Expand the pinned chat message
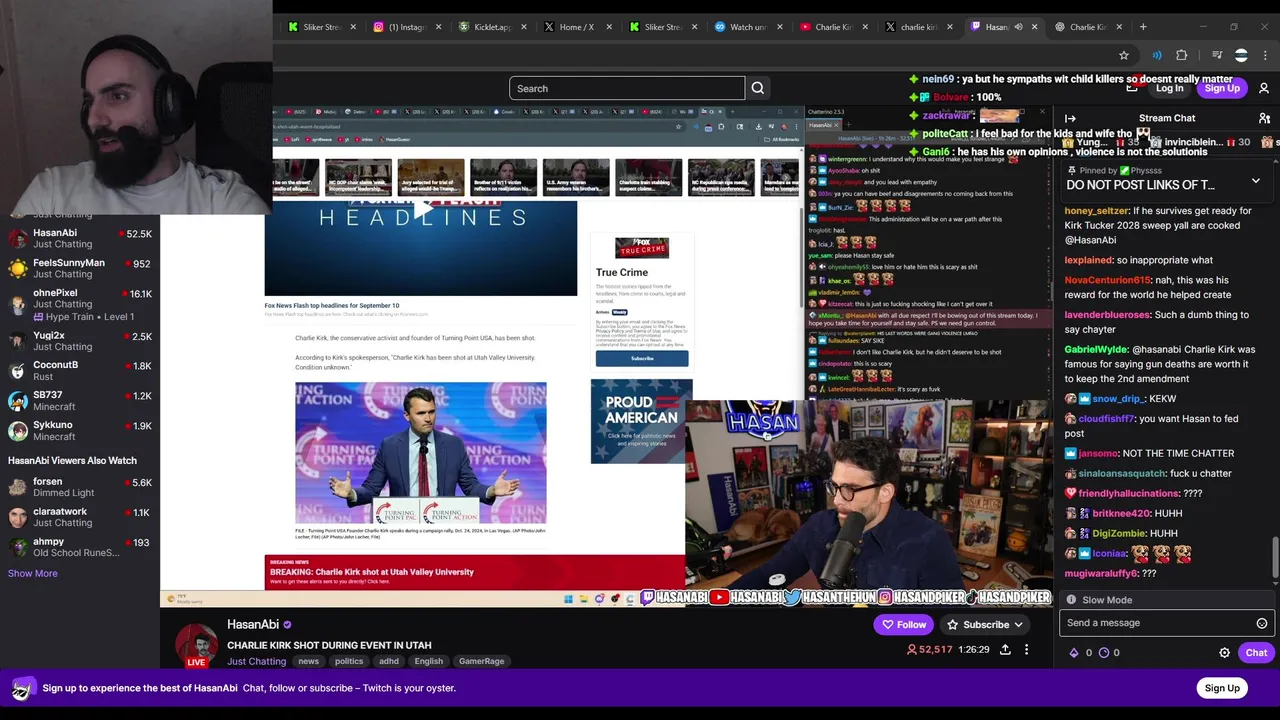The width and height of the screenshot is (1280, 720). click(x=1256, y=181)
